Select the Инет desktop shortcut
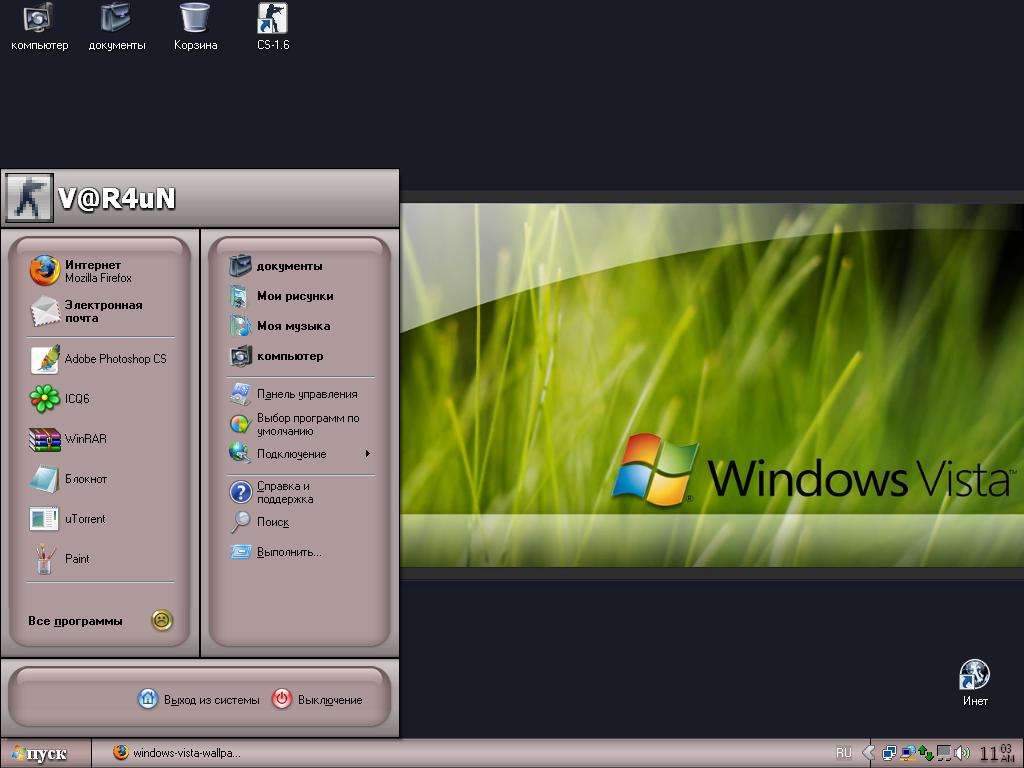Screen dimensions: 1024x768 [974, 682]
